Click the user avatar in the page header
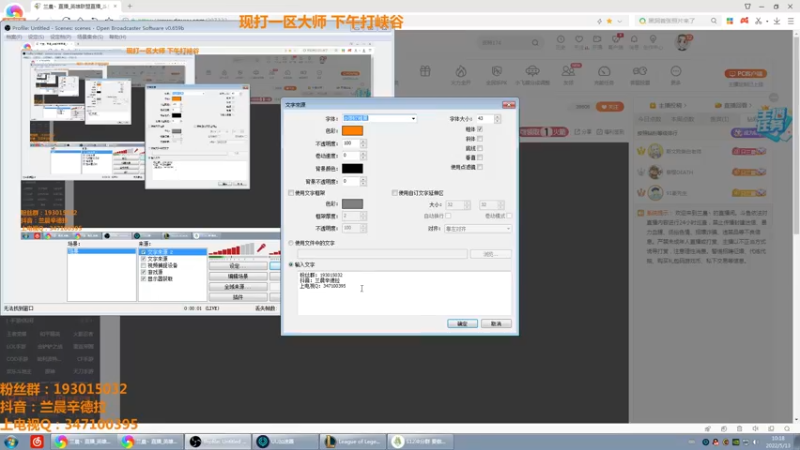 point(682,42)
